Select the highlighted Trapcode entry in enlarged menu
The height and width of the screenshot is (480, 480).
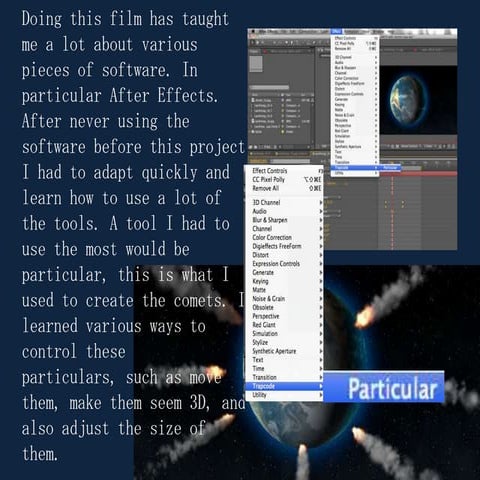tap(284, 386)
